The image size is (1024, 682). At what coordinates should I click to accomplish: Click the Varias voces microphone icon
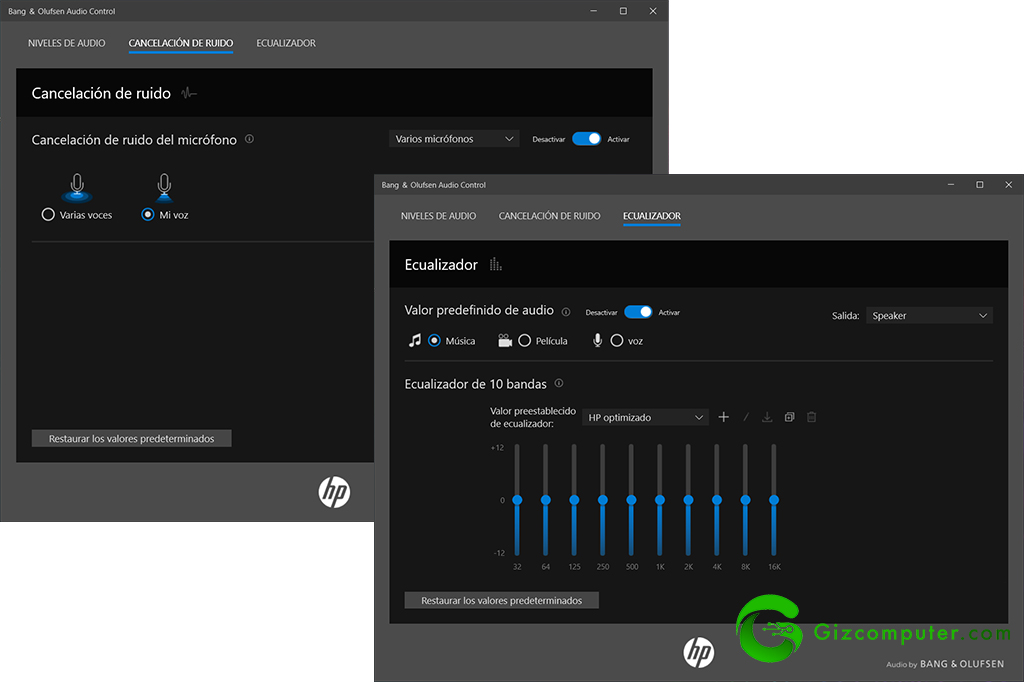point(77,188)
